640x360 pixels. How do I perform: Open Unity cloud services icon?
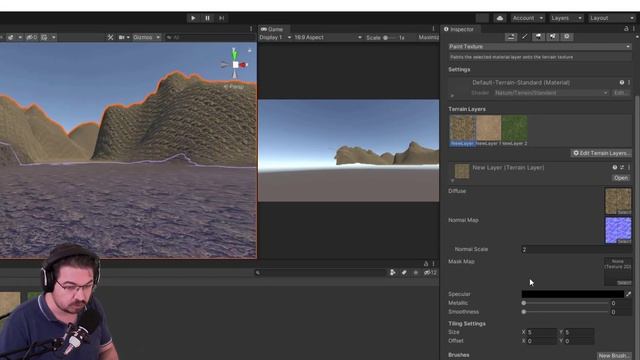click(500, 18)
